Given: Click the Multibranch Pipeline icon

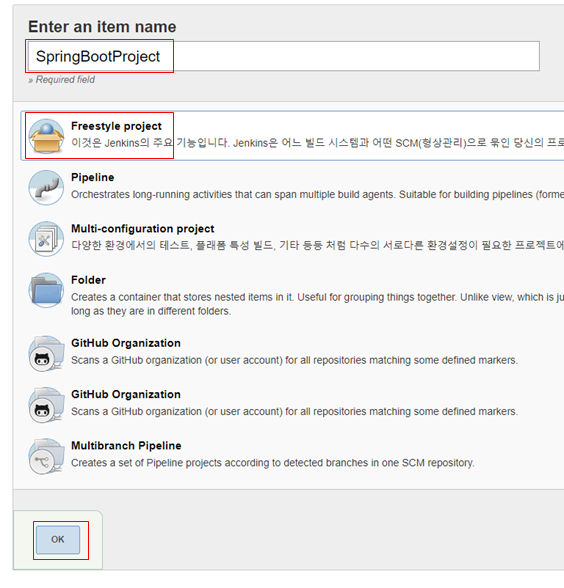Looking at the screenshot, I should (46, 456).
